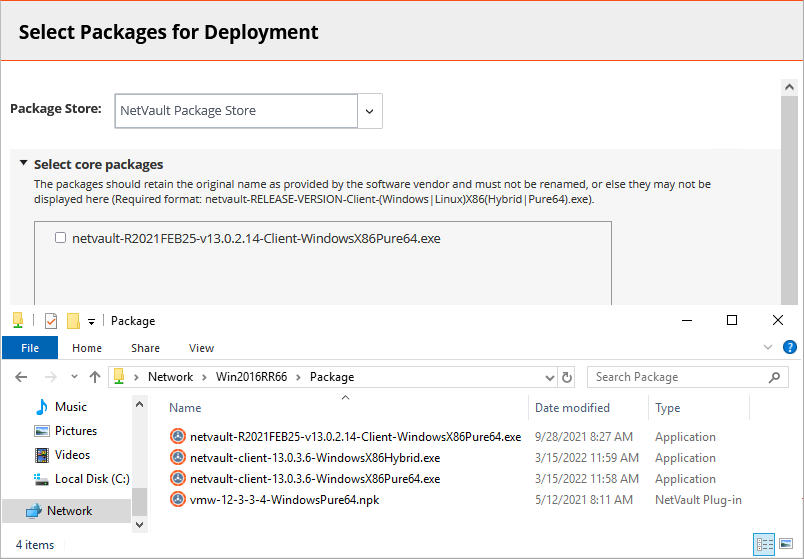Image resolution: width=804 pixels, height=559 pixels.
Task: Click Package in the address breadcrumb
Action: coord(332,377)
